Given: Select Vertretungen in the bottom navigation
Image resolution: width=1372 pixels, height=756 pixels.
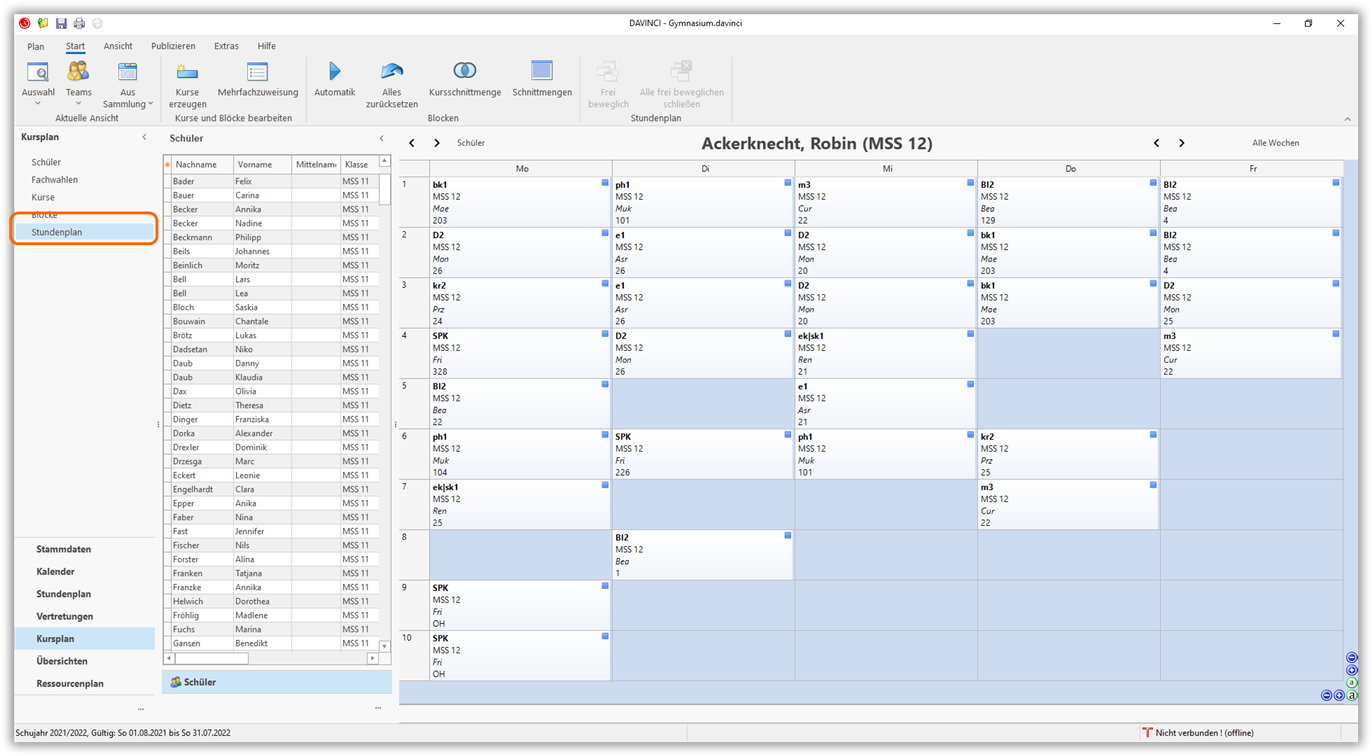Looking at the screenshot, I should click(64, 616).
